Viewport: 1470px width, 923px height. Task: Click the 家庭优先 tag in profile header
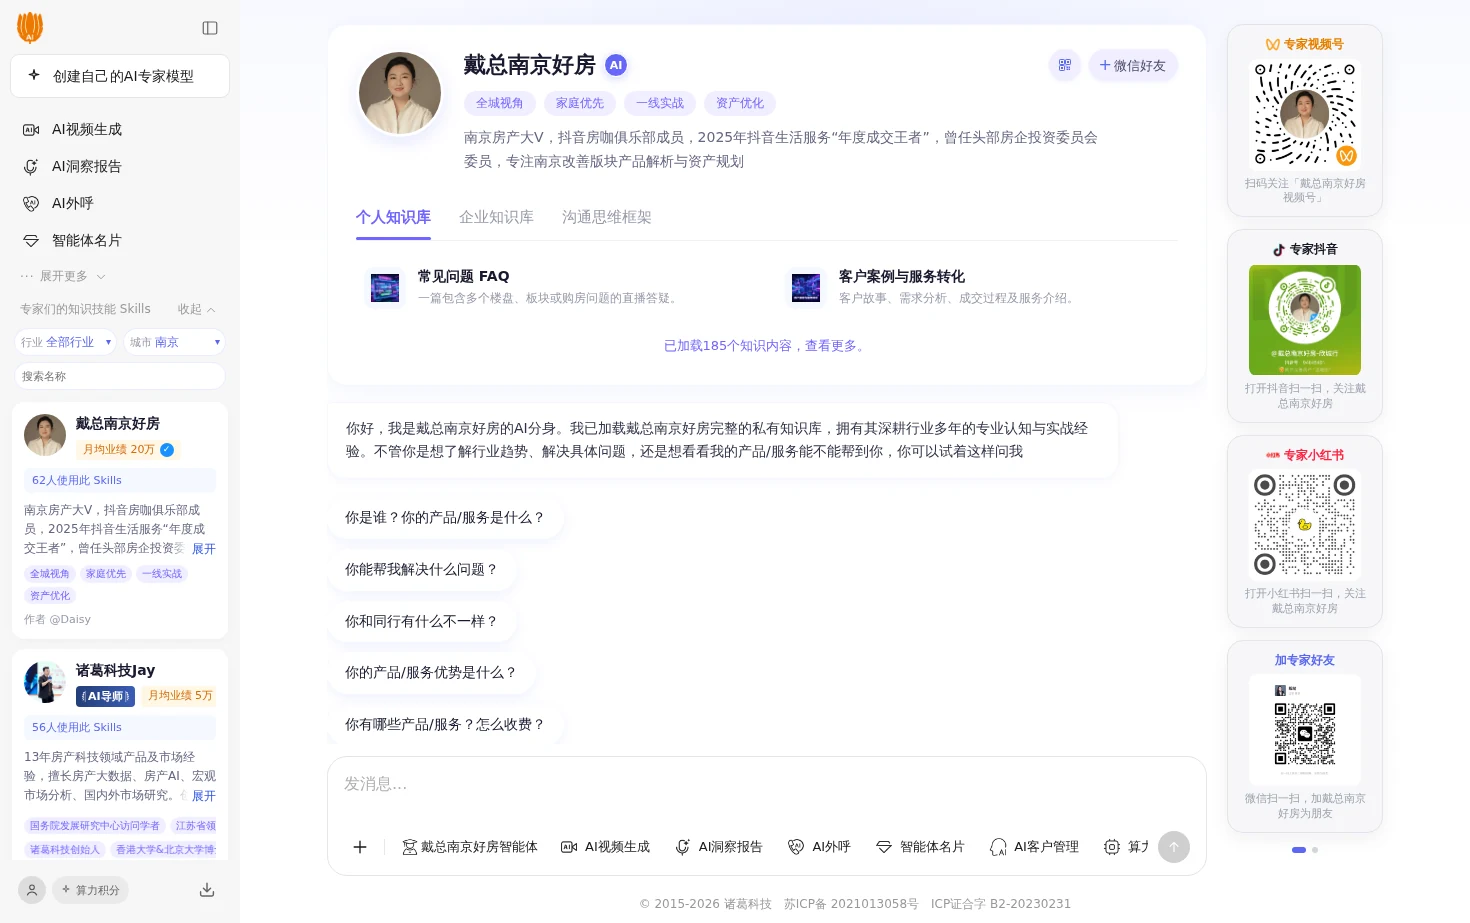click(580, 103)
